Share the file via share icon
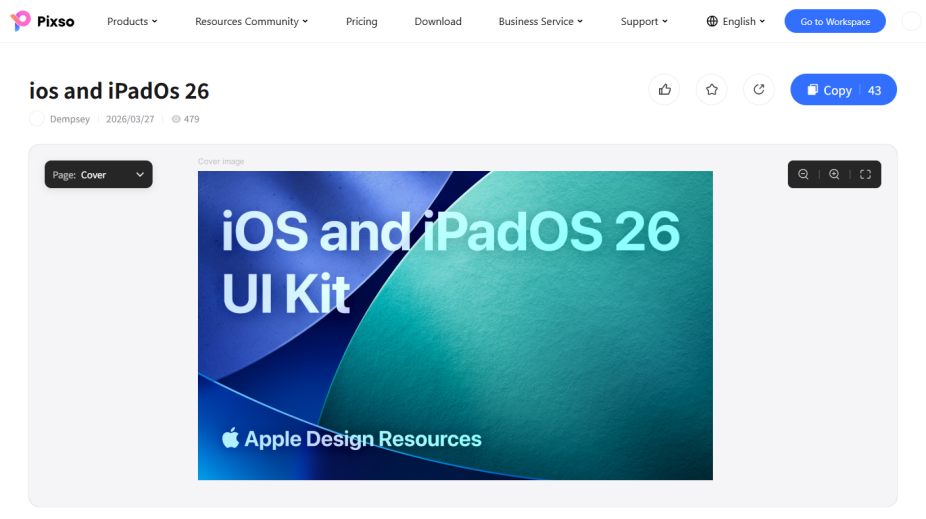 [759, 90]
